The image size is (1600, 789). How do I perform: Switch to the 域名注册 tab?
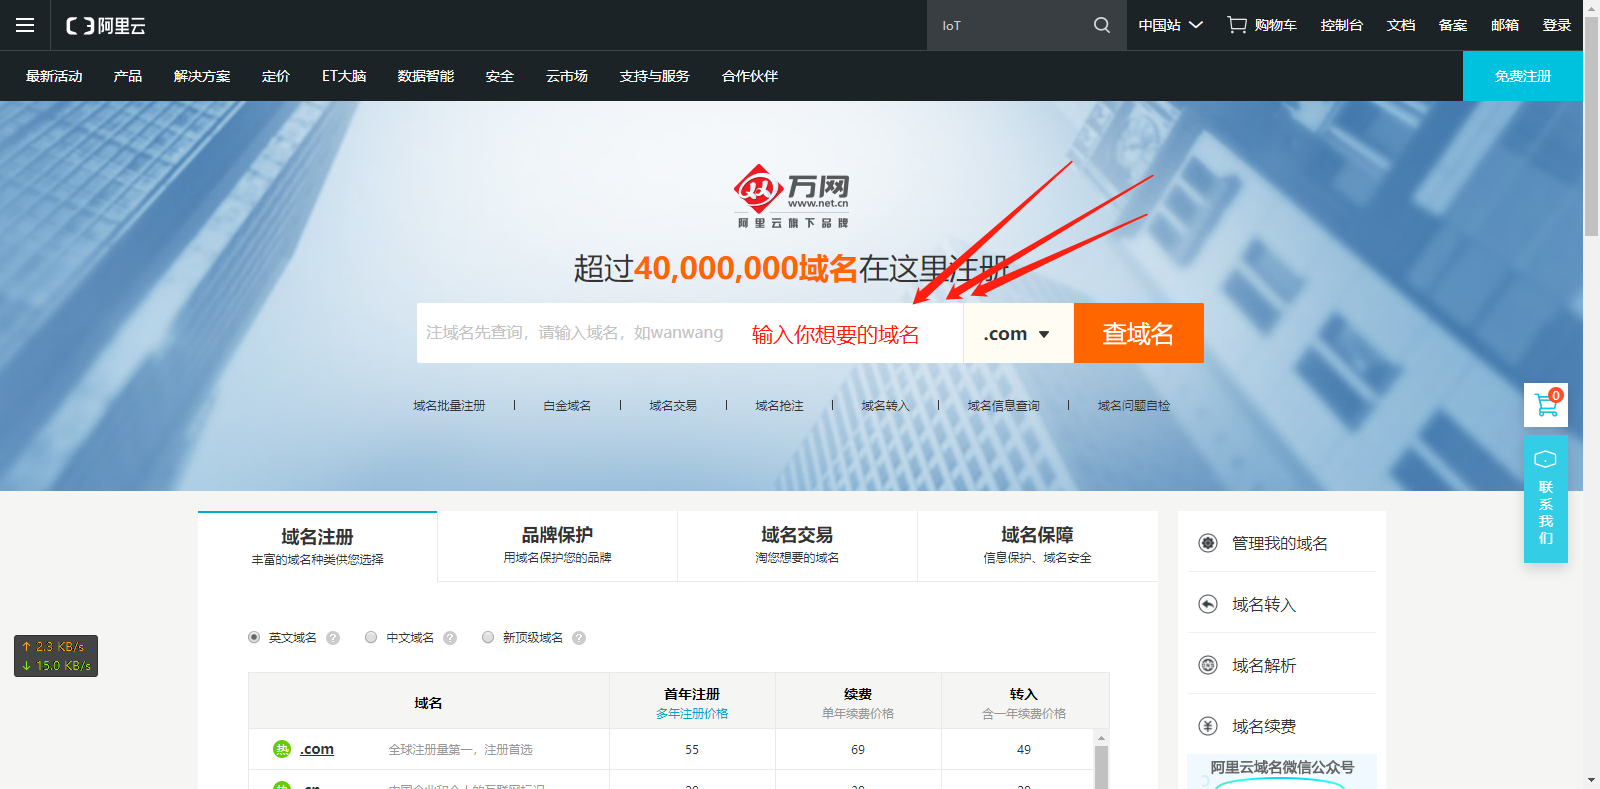pyautogui.click(x=318, y=546)
